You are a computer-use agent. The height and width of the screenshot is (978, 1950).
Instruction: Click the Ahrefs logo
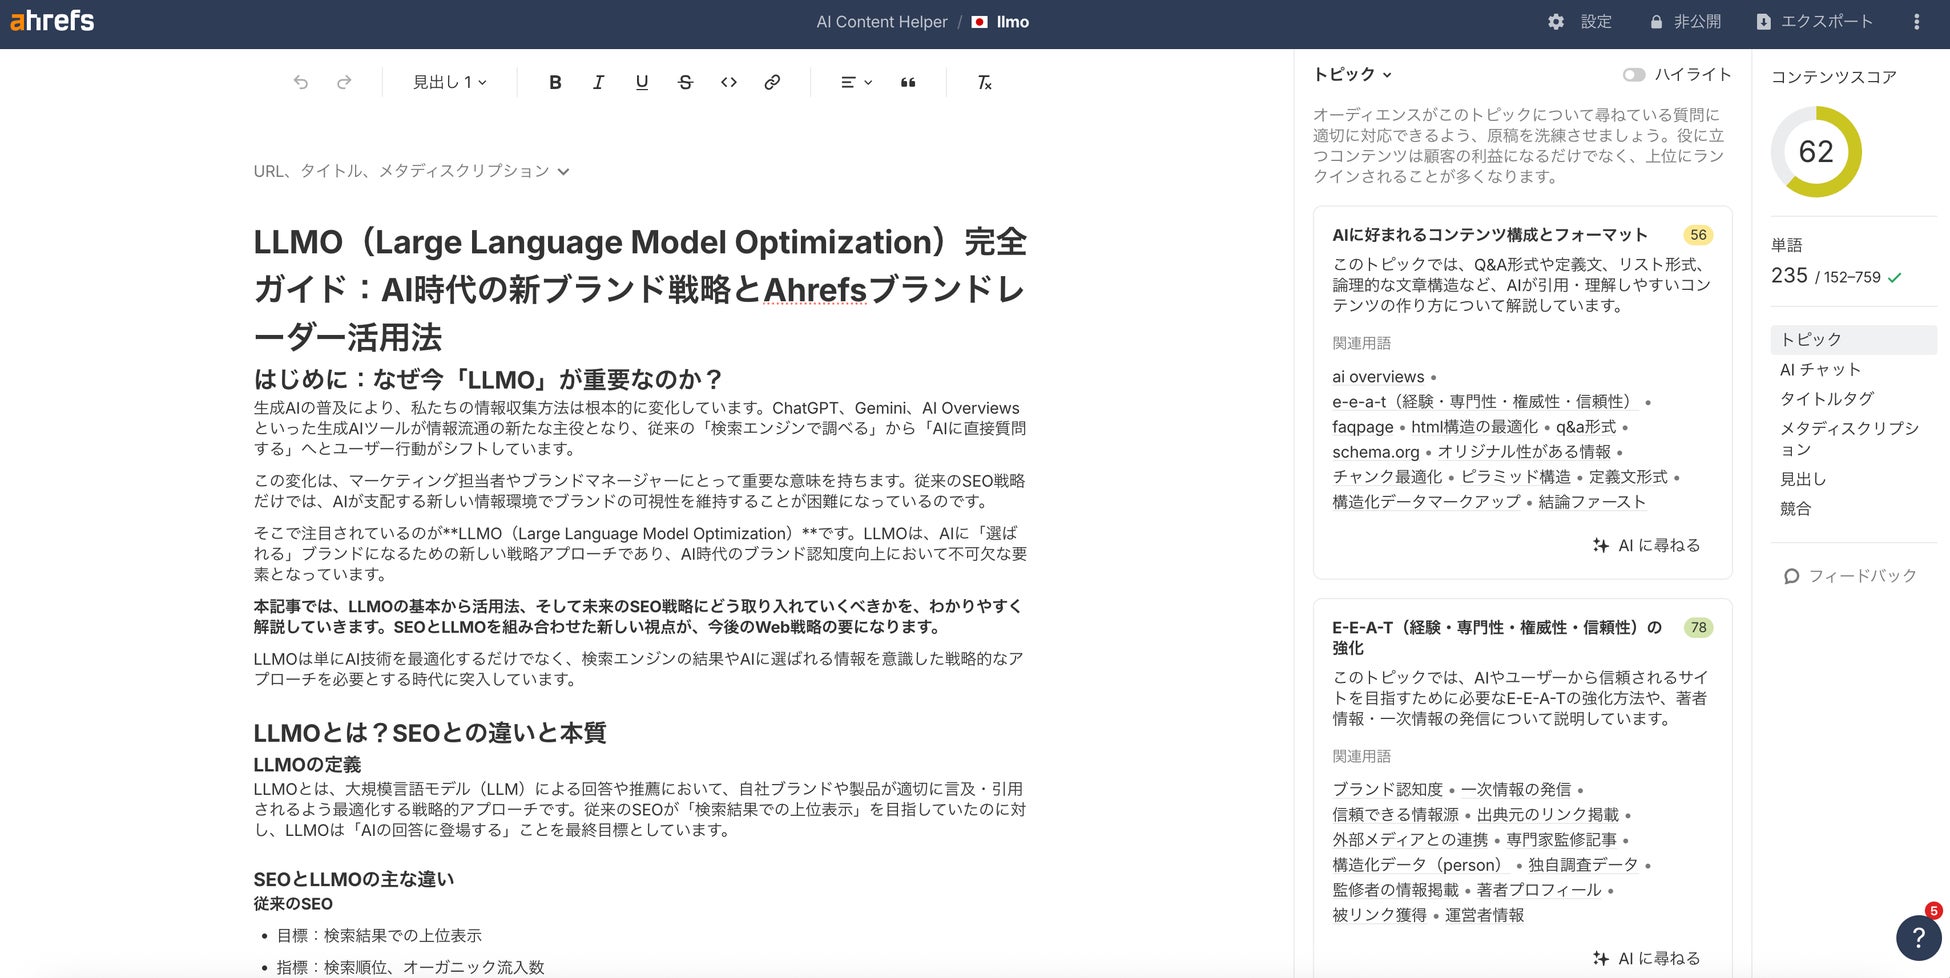tap(52, 21)
